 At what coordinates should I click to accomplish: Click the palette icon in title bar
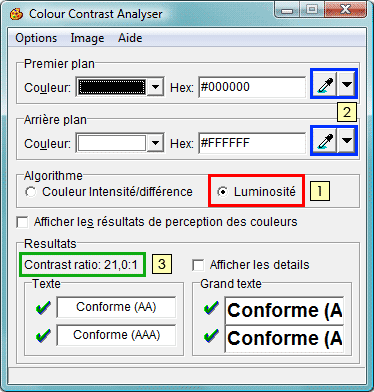[x=16, y=14]
